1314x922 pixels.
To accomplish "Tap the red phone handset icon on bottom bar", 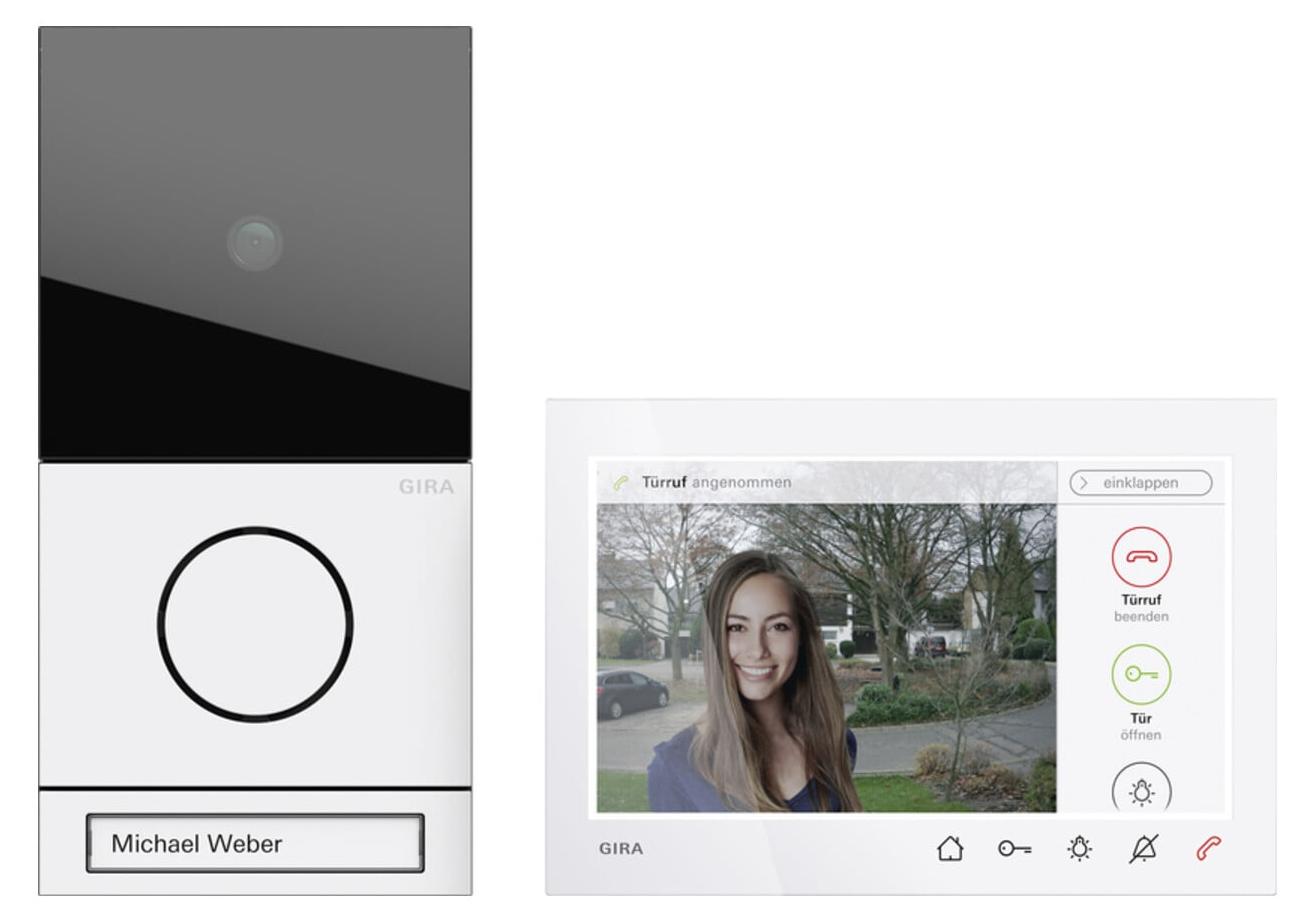I will pyautogui.click(x=1208, y=849).
